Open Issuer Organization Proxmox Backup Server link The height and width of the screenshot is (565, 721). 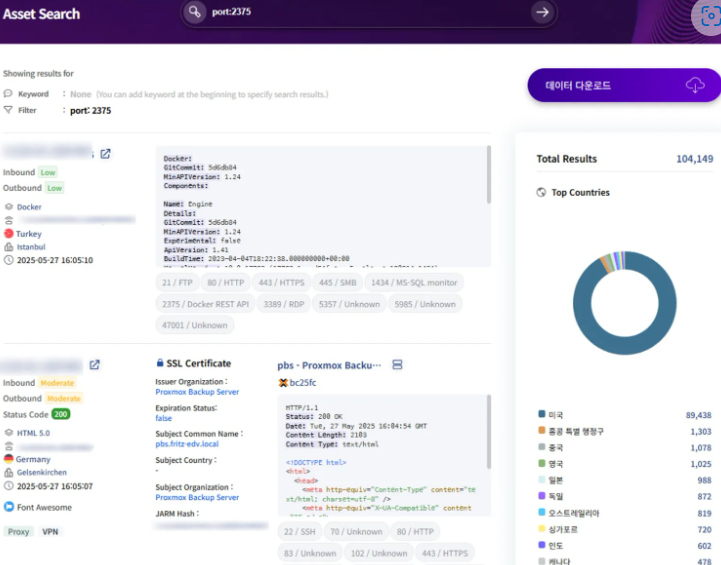point(197,392)
